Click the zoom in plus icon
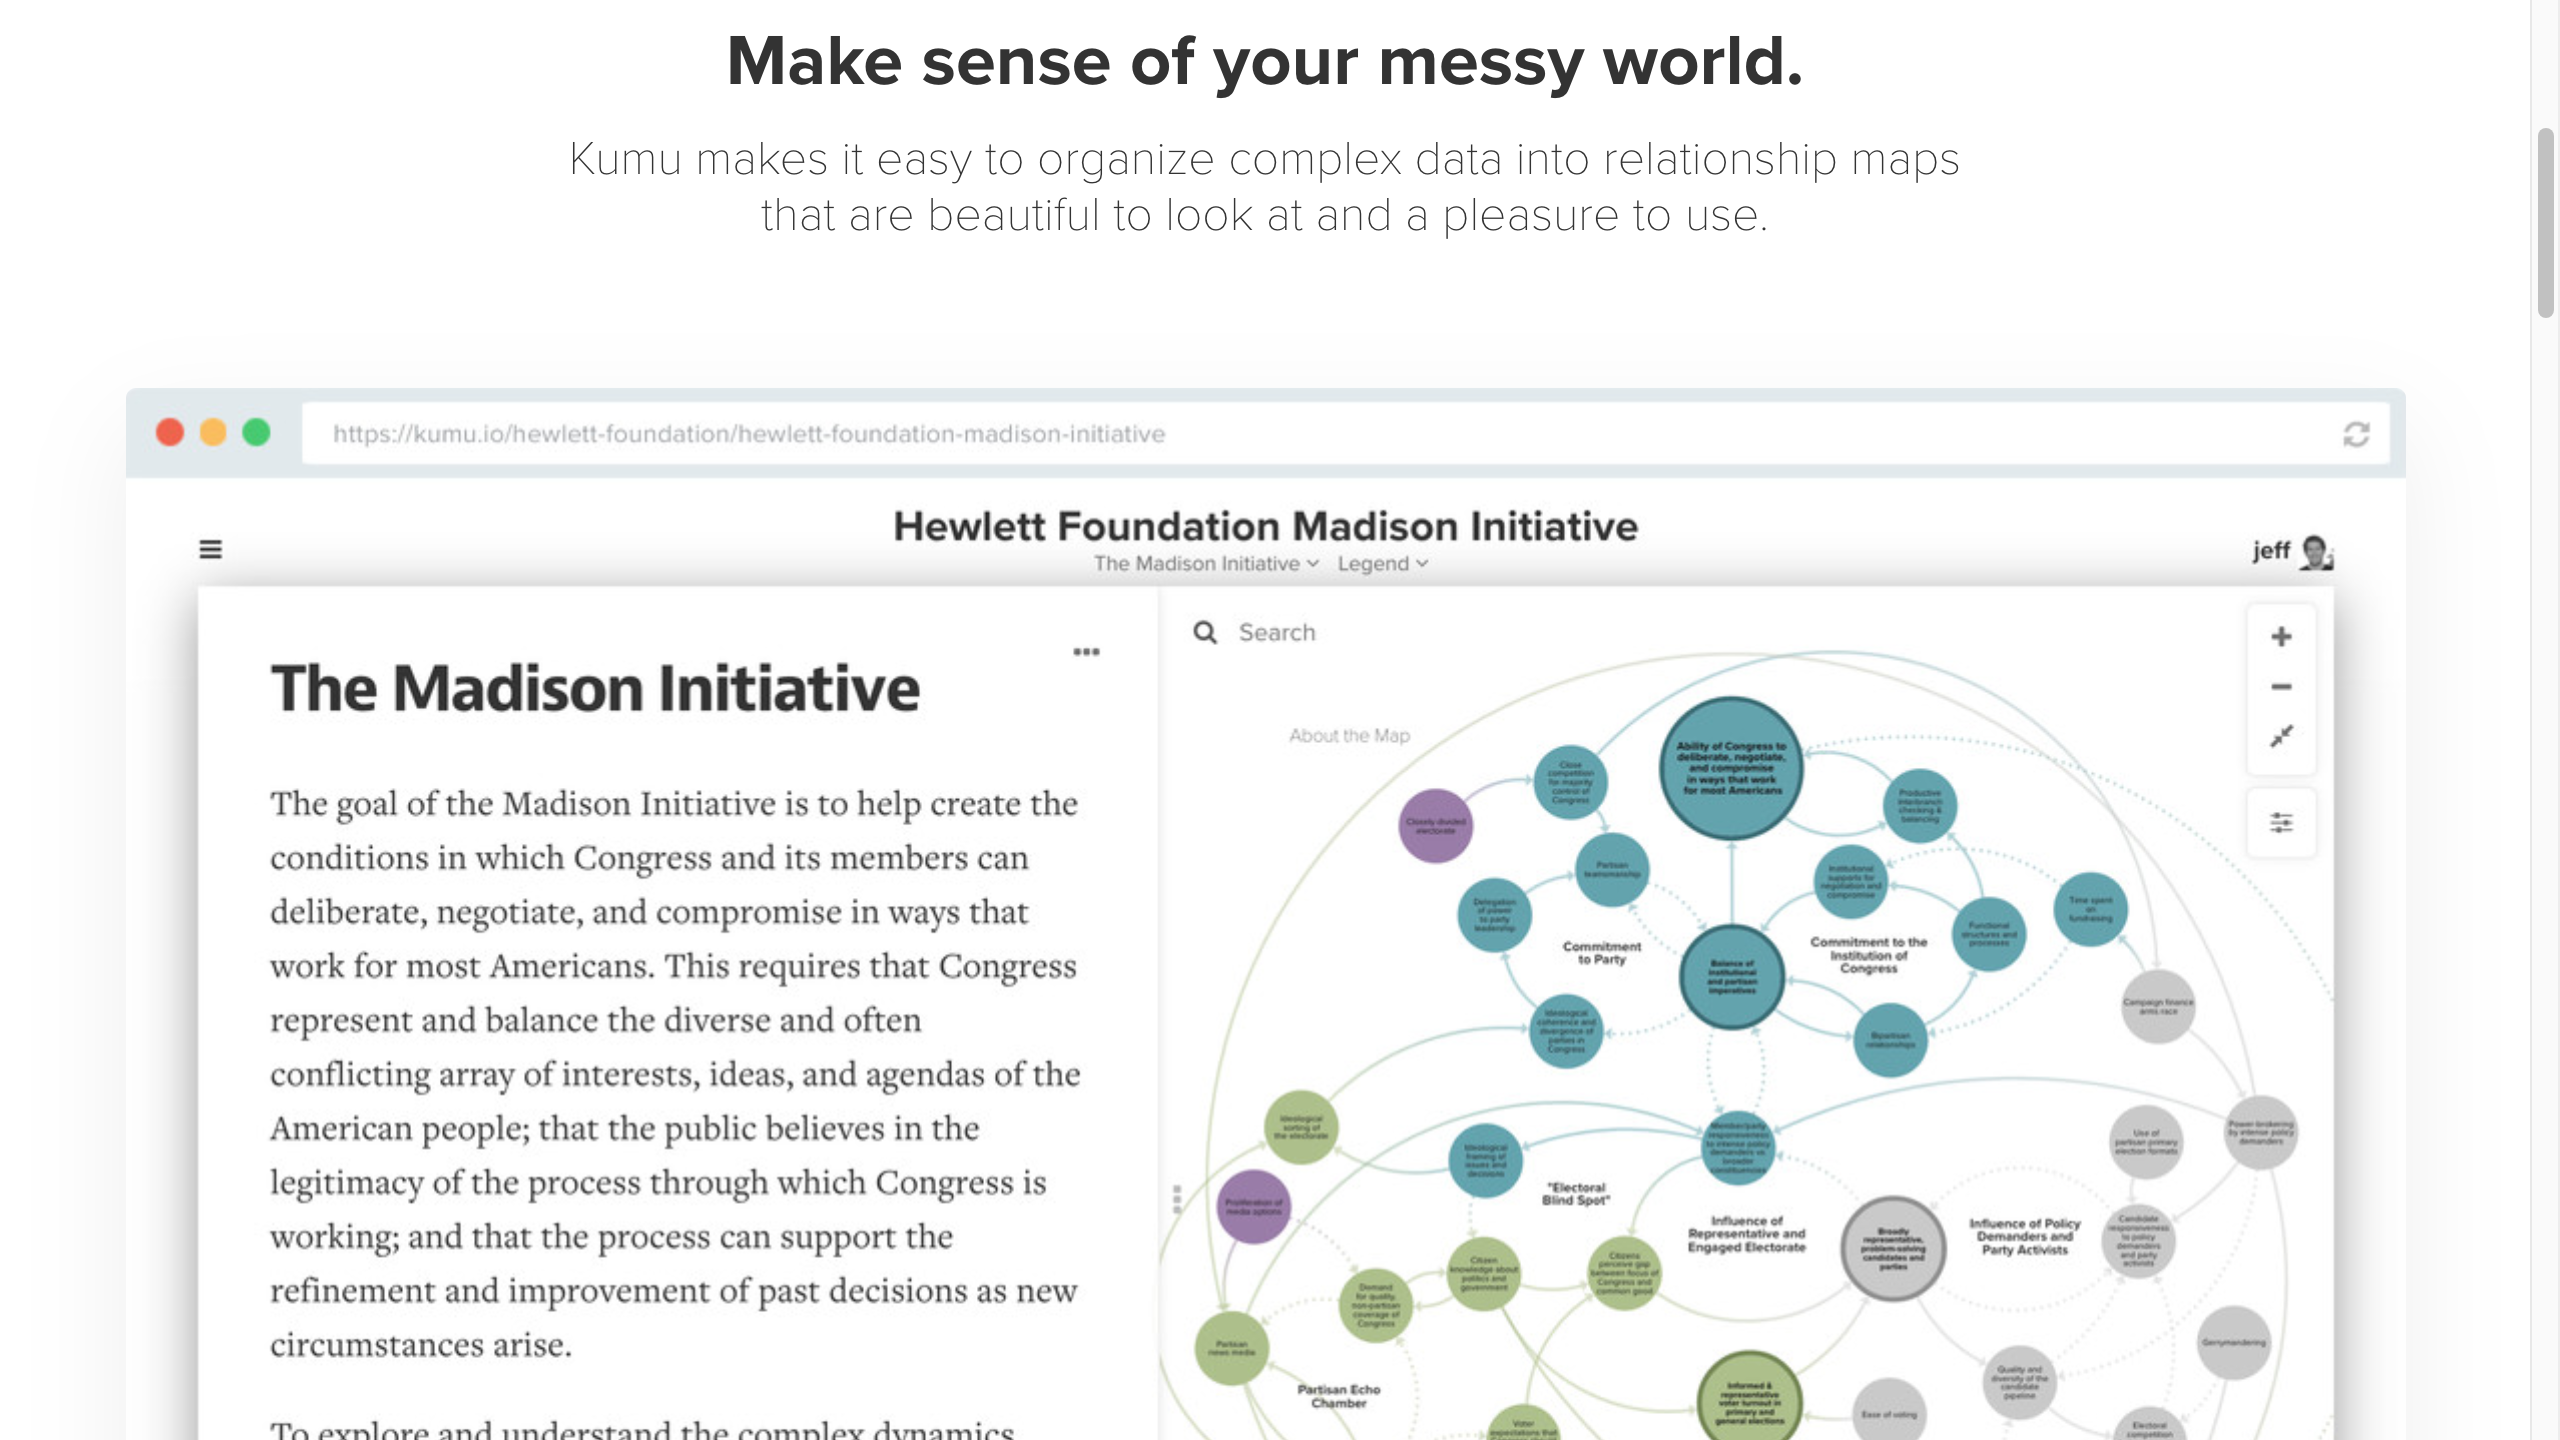The image size is (2560, 1440). coord(2281,637)
